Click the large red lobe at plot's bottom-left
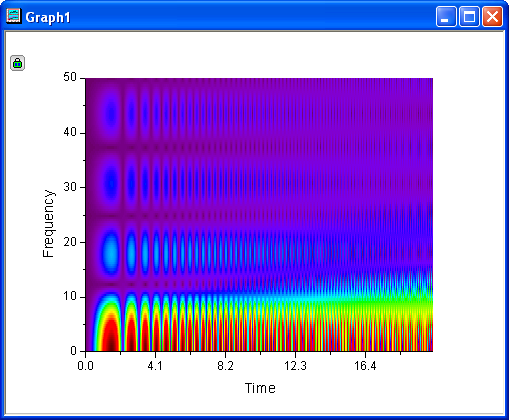 click(111, 332)
